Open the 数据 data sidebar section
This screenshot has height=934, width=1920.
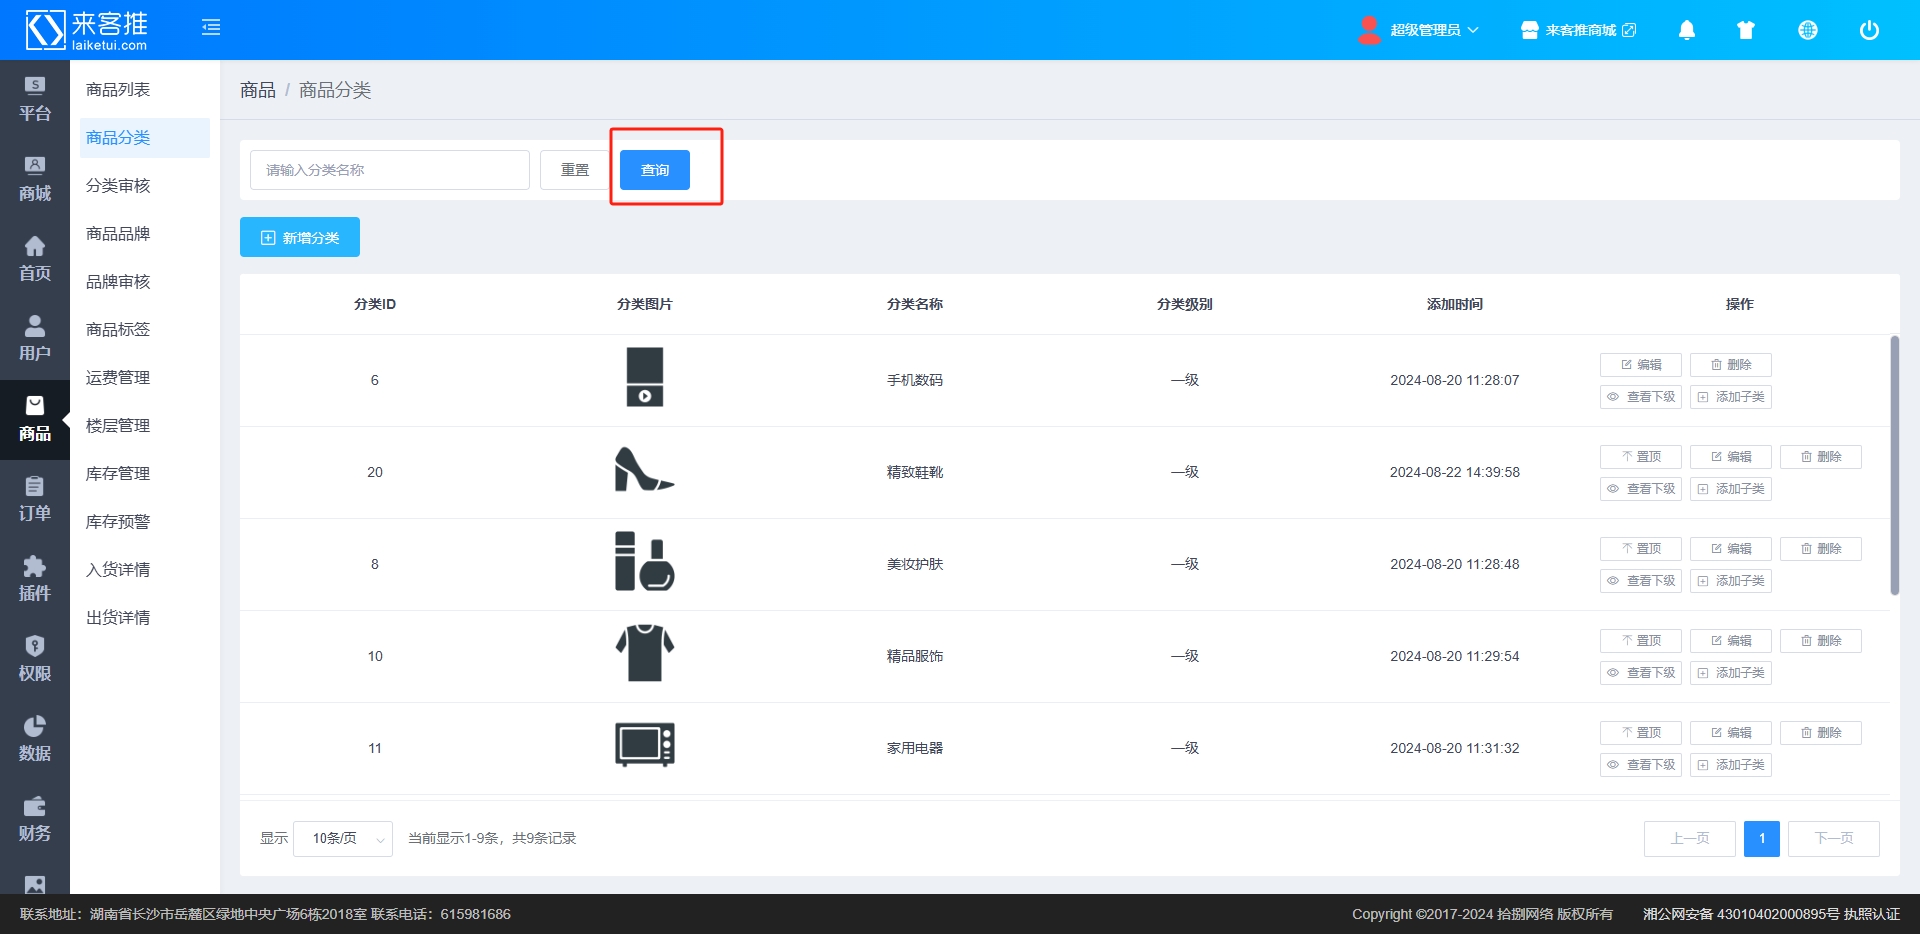click(35, 739)
